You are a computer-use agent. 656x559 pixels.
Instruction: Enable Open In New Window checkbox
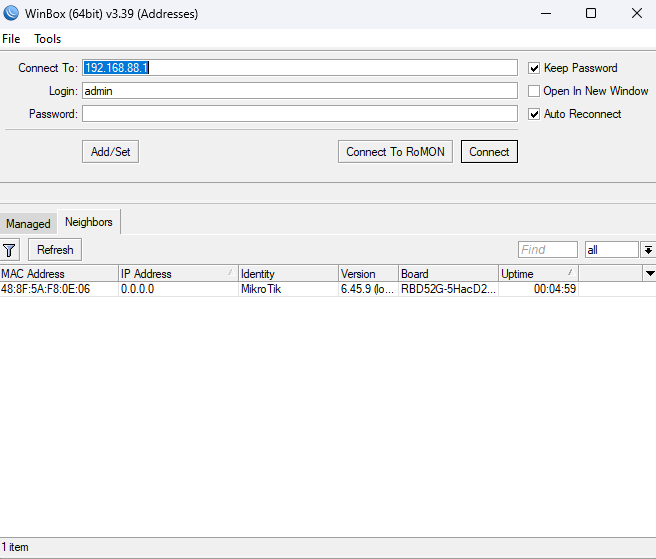pyautogui.click(x=534, y=91)
